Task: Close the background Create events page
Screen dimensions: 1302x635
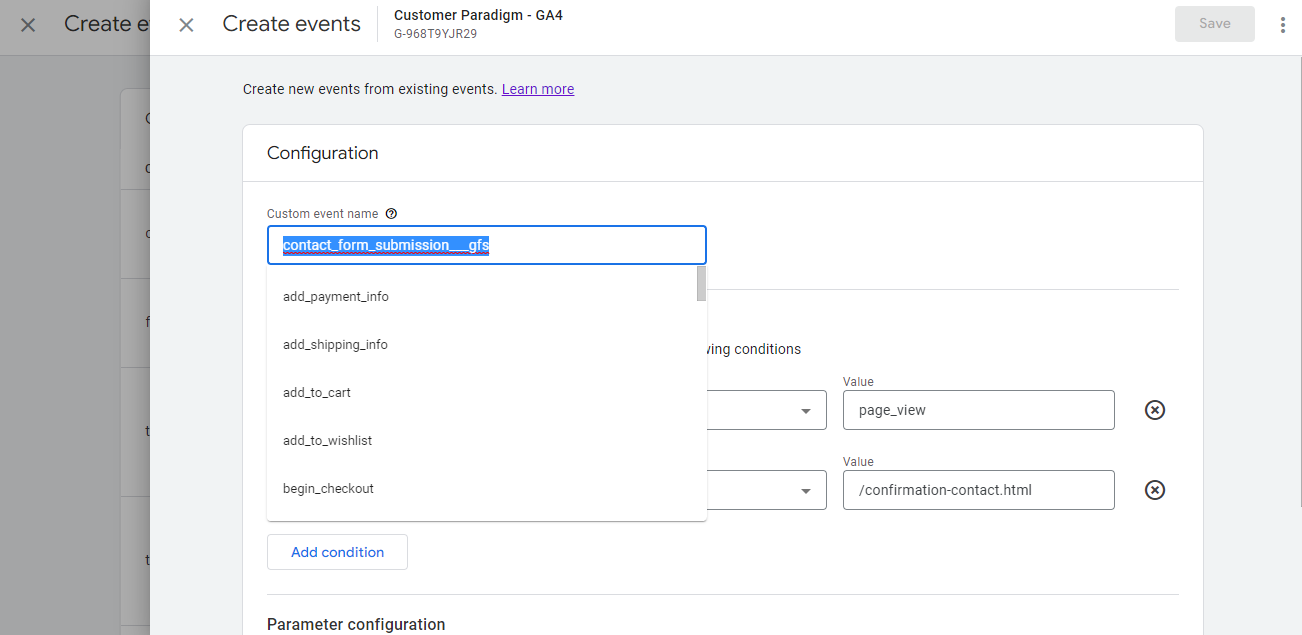Action: [x=28, y=25]
